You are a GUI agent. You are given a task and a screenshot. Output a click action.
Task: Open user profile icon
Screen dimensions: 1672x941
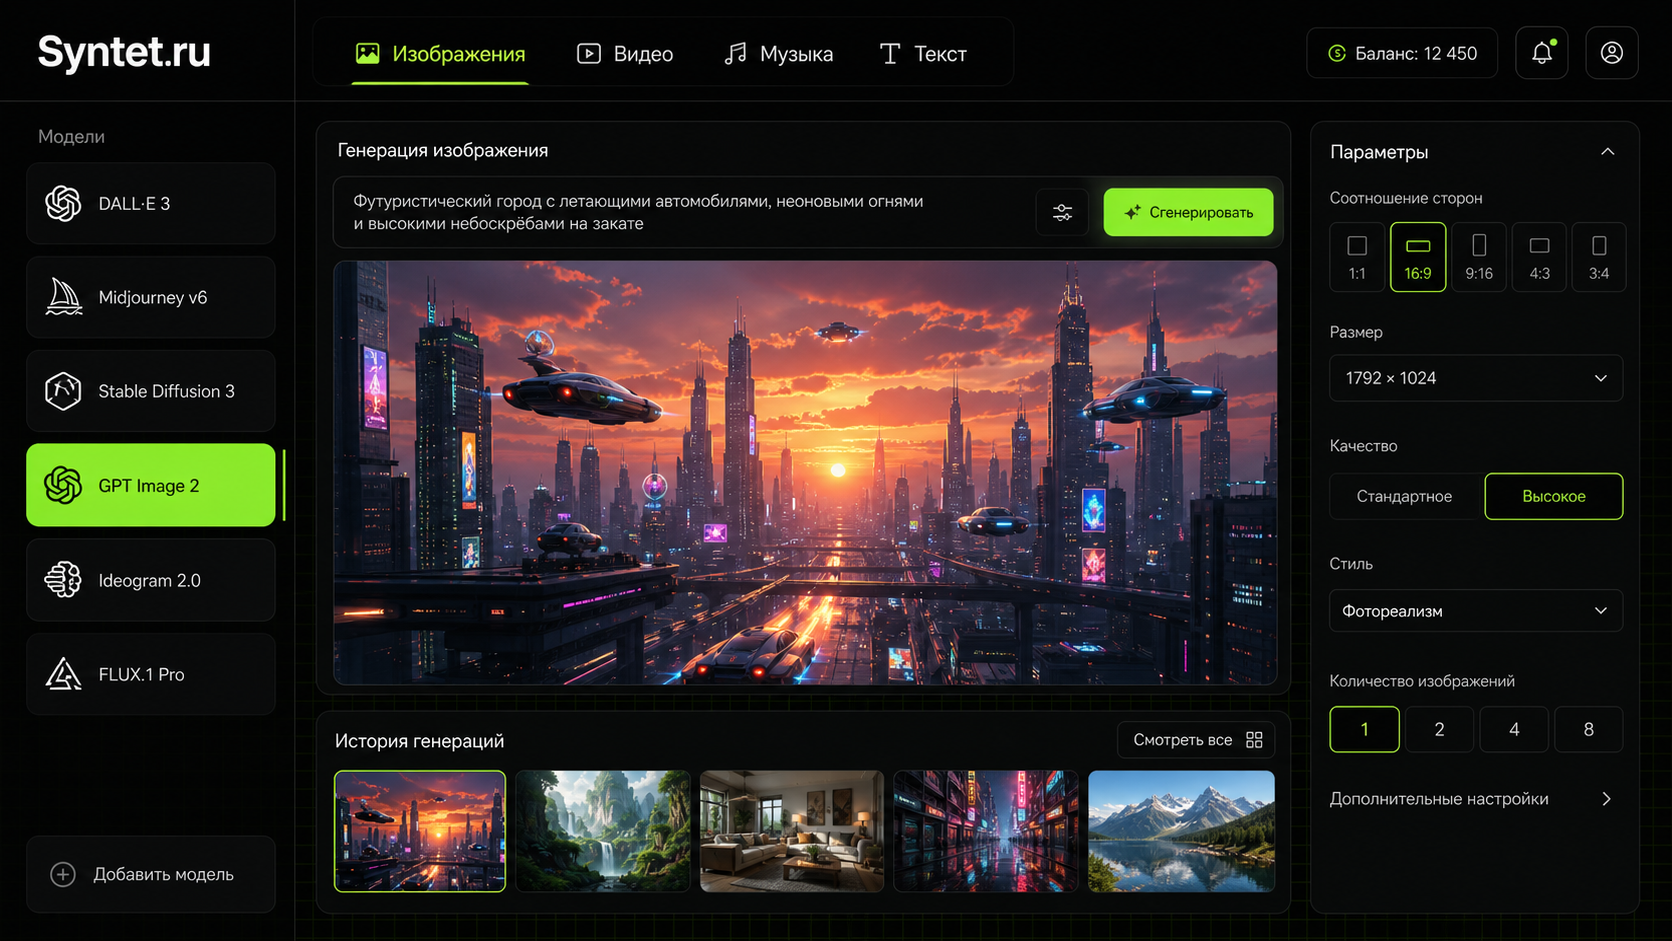(1612, 53)
